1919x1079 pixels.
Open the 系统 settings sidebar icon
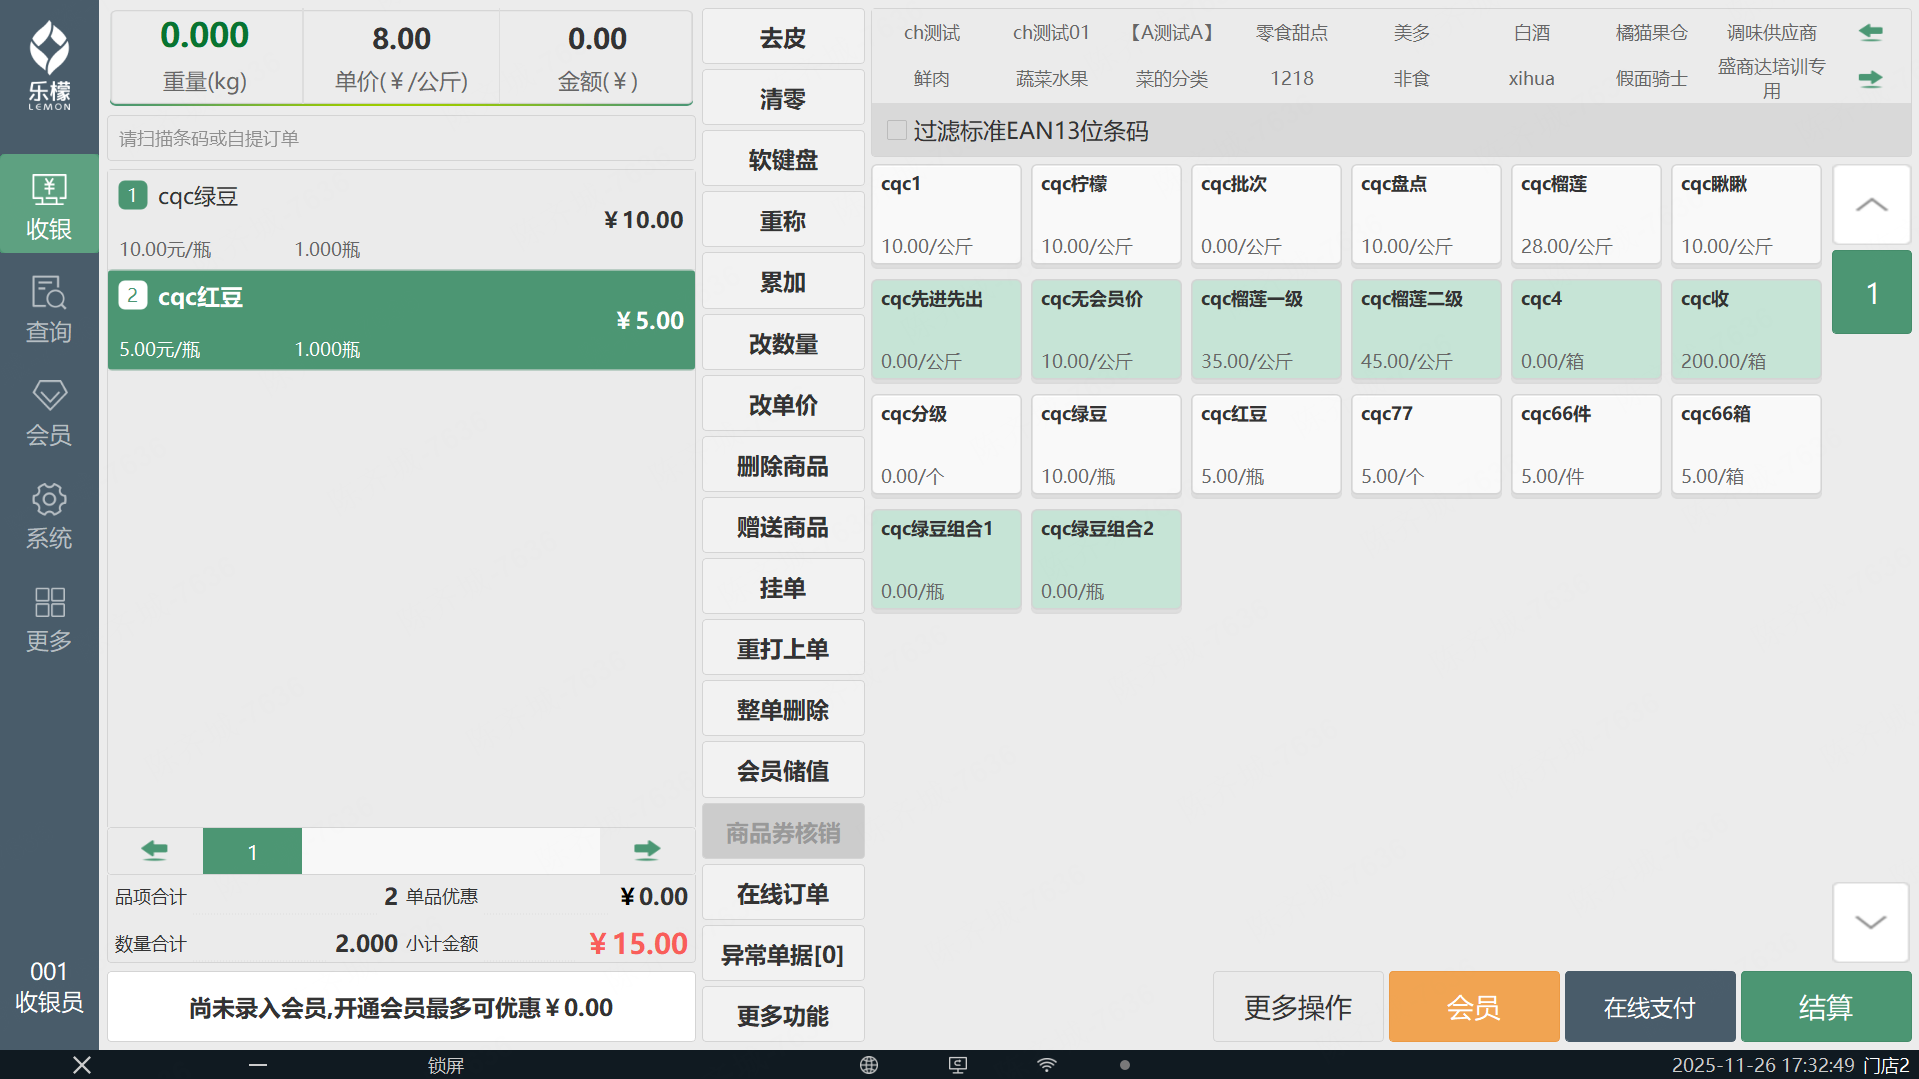pos(49,515)
